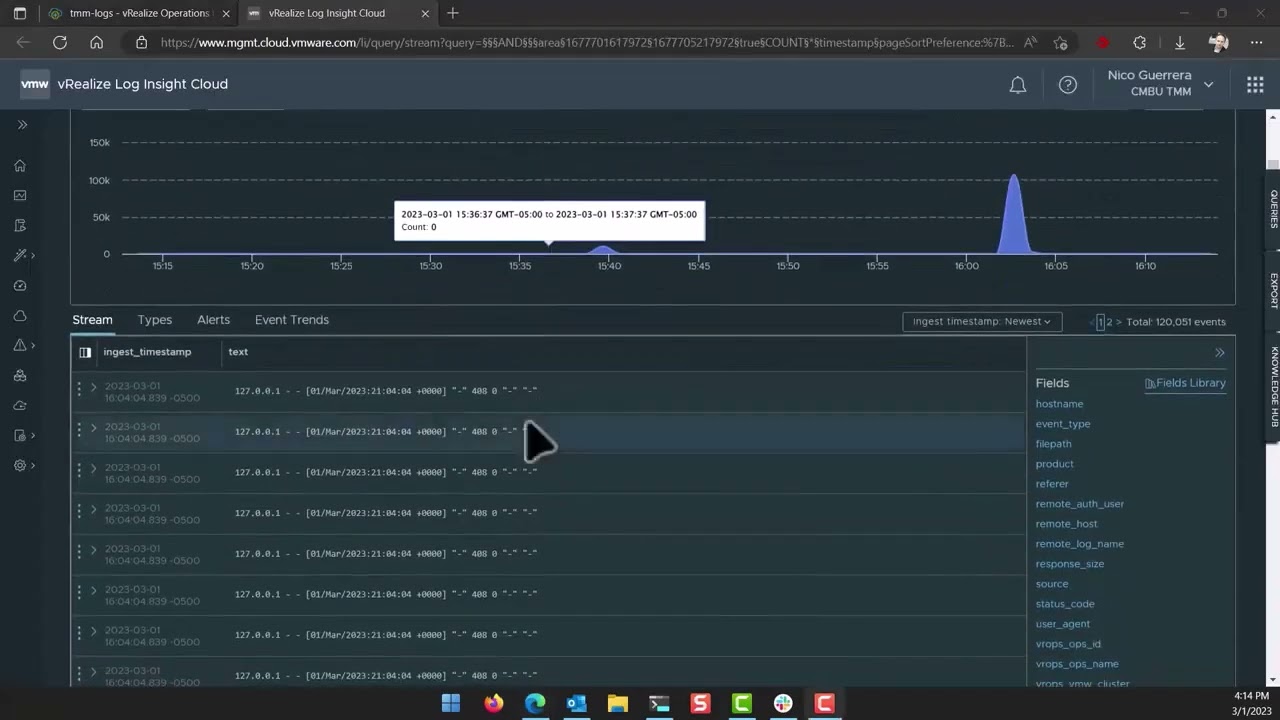Toggle the column chooser icon beside ingest_timestamp
The image size is (1280, 720).
(85, 352)
